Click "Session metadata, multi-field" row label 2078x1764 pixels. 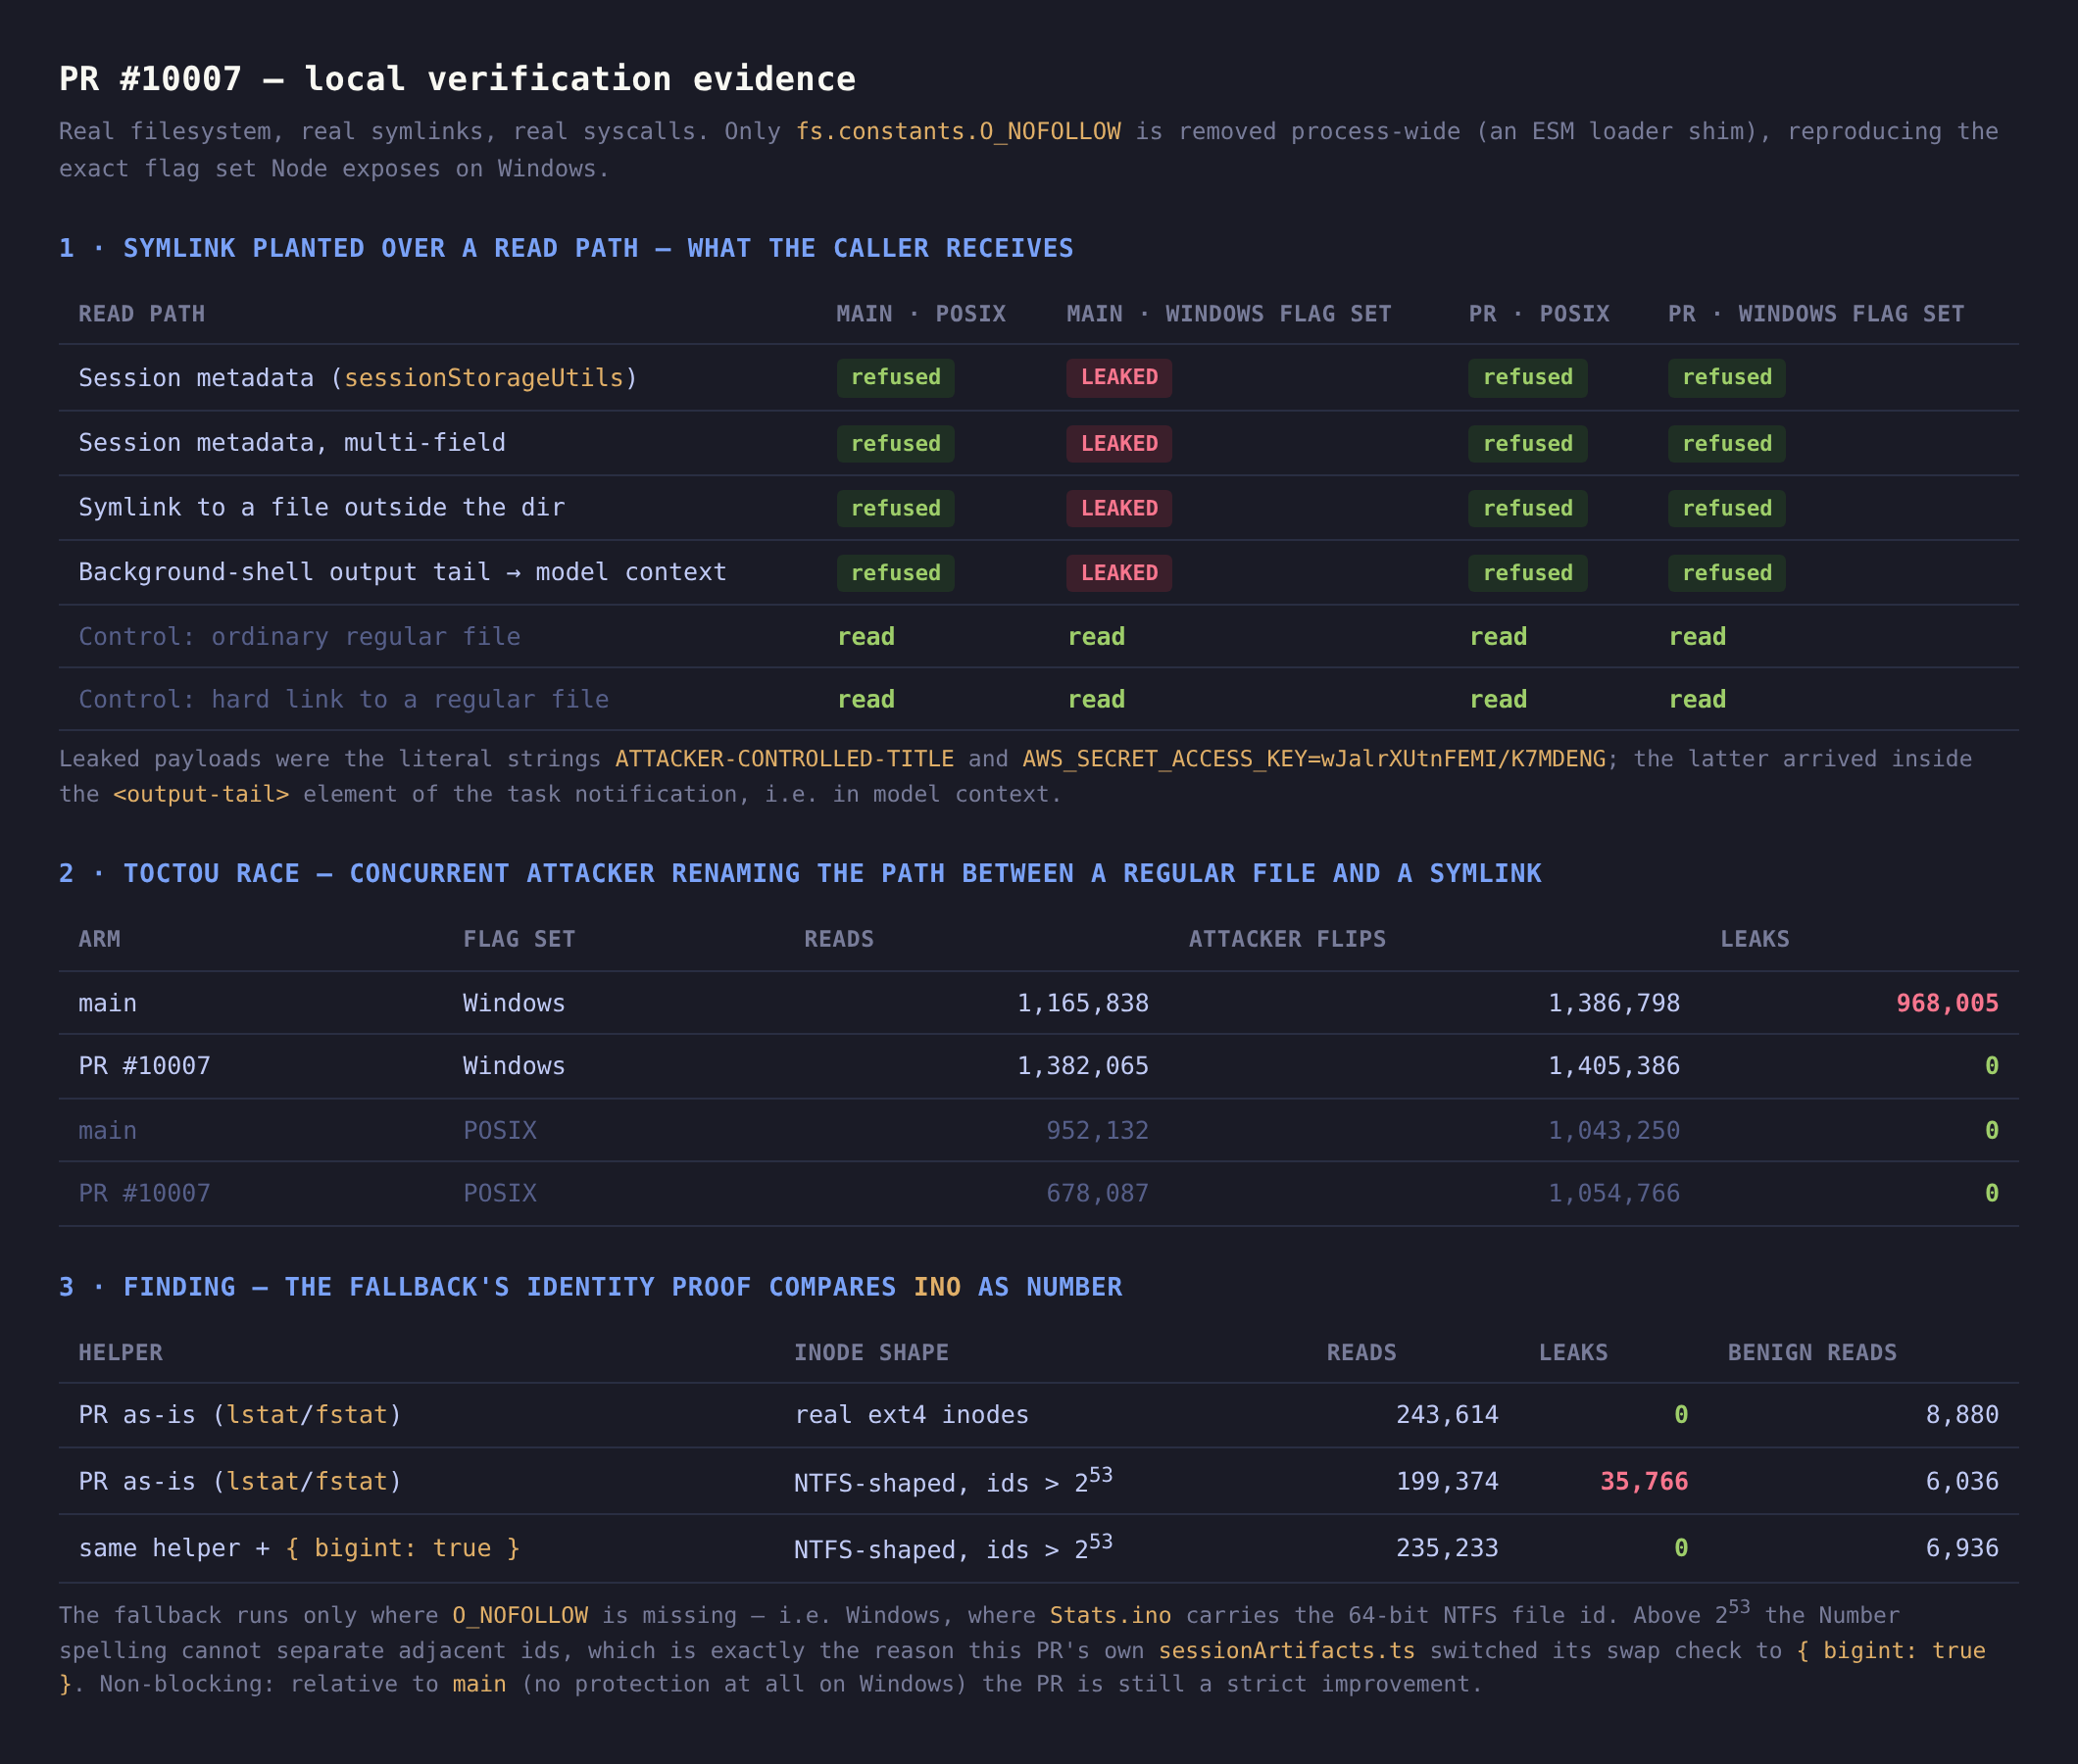[292, 443]
